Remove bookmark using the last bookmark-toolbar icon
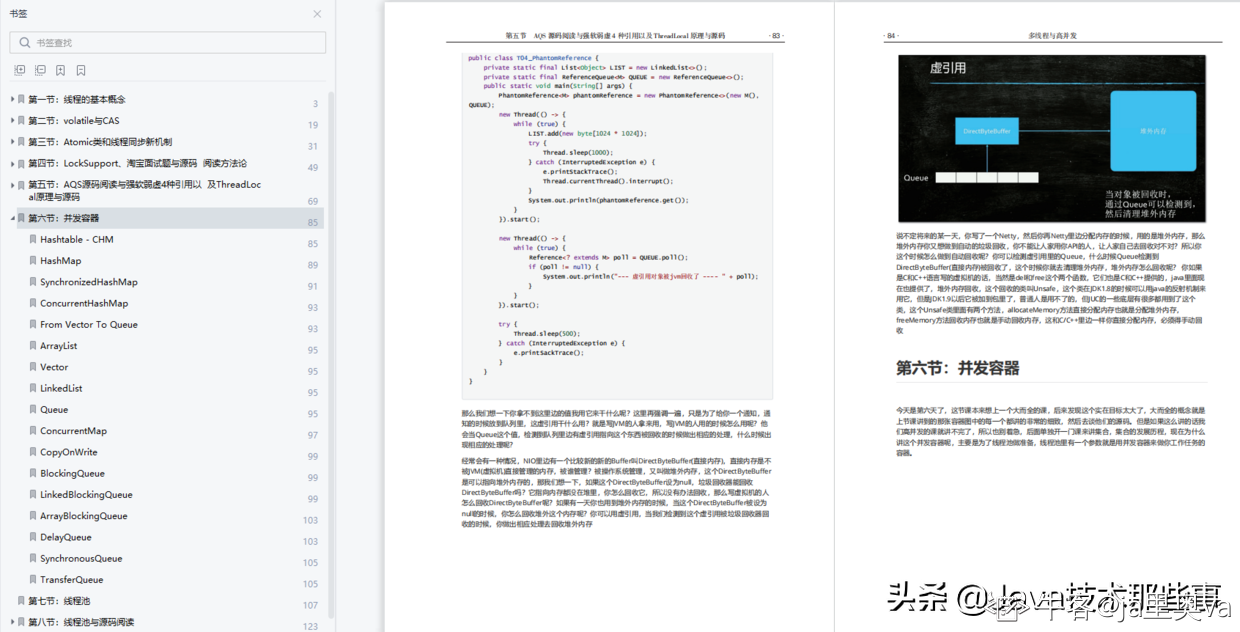Image resolution: width=1240 pixels, height=632 pixels. point(81,70)
